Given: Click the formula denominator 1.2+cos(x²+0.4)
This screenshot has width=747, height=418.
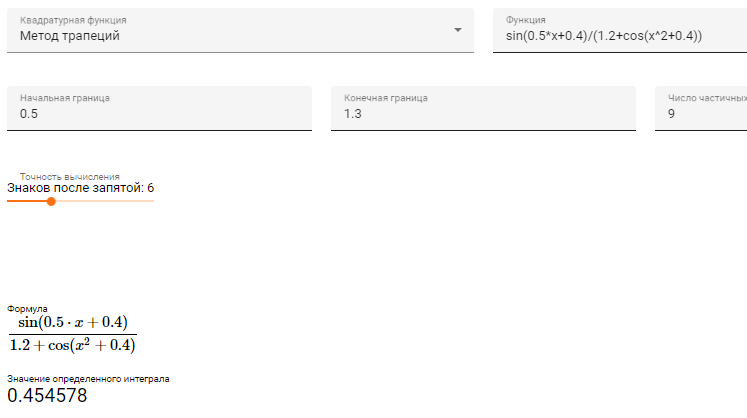Looking at the screenshot, I should click(x=72, y=345).
